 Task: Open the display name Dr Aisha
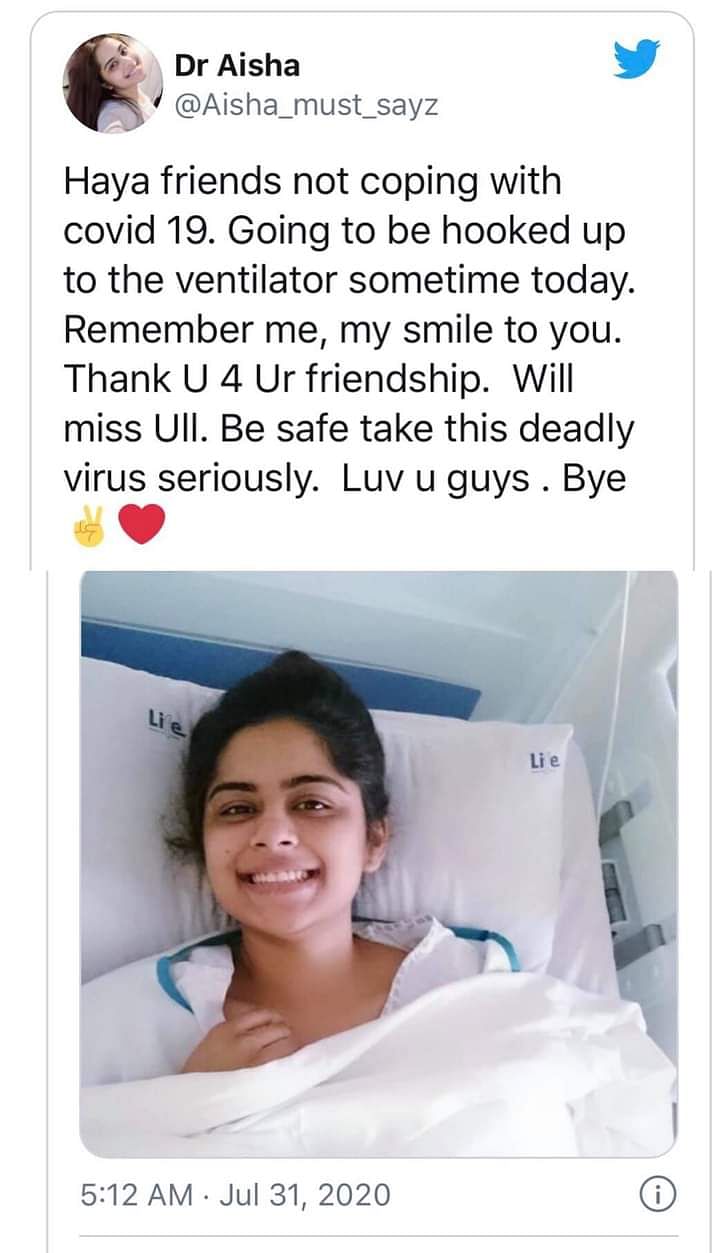click(237, 66)
